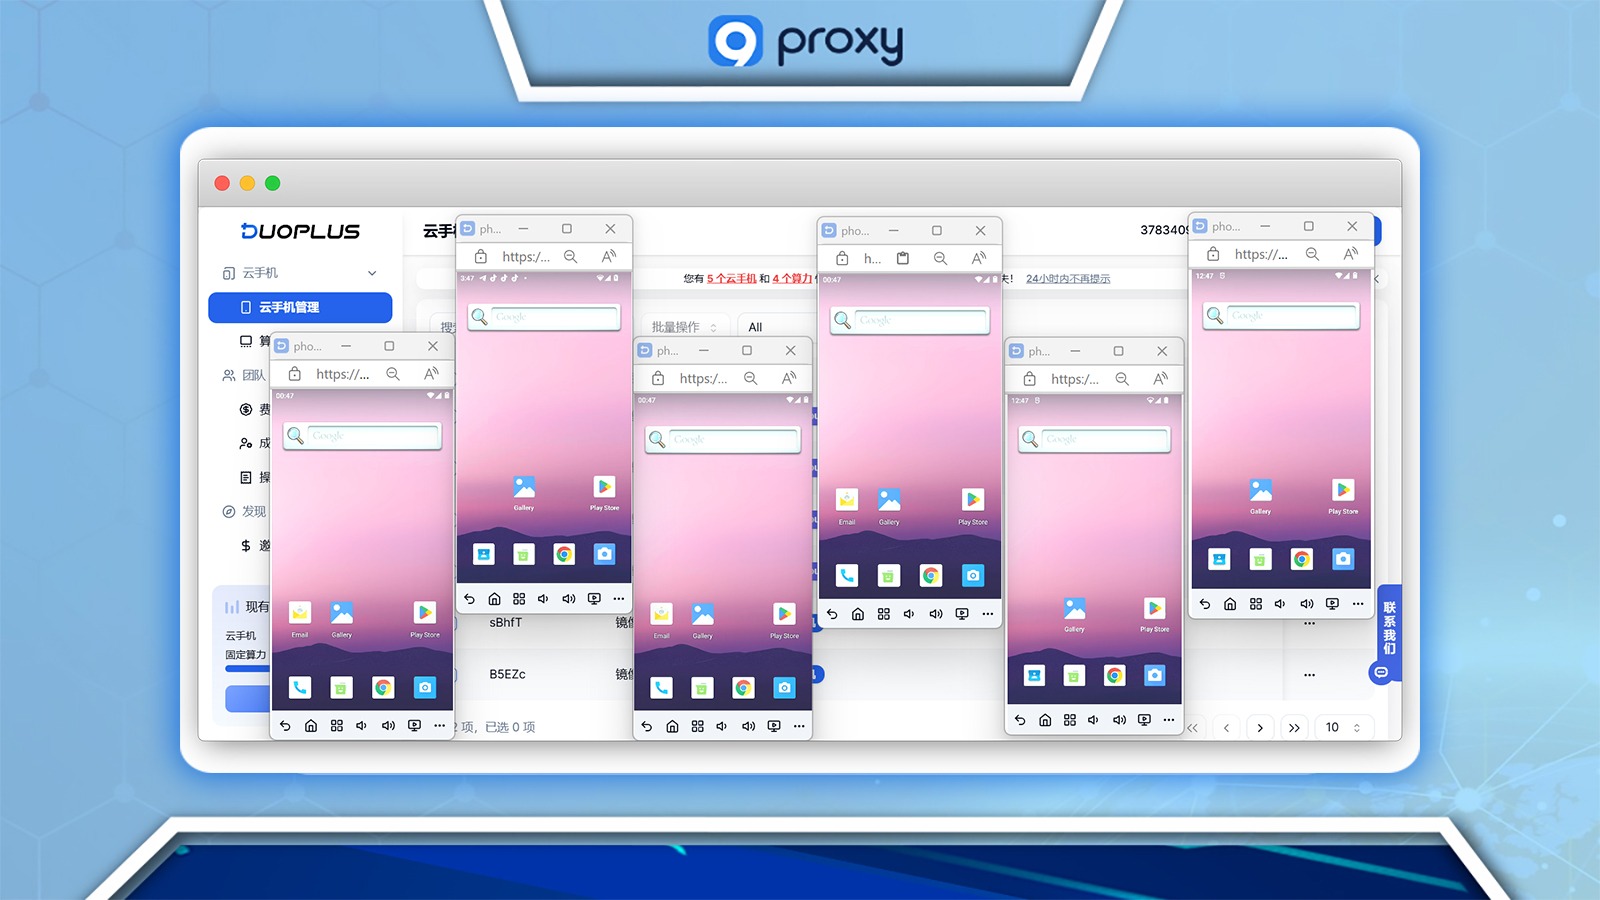Switch to the All tab
This screenshot has height=900, width=1600.
click(x=755, y=327)
